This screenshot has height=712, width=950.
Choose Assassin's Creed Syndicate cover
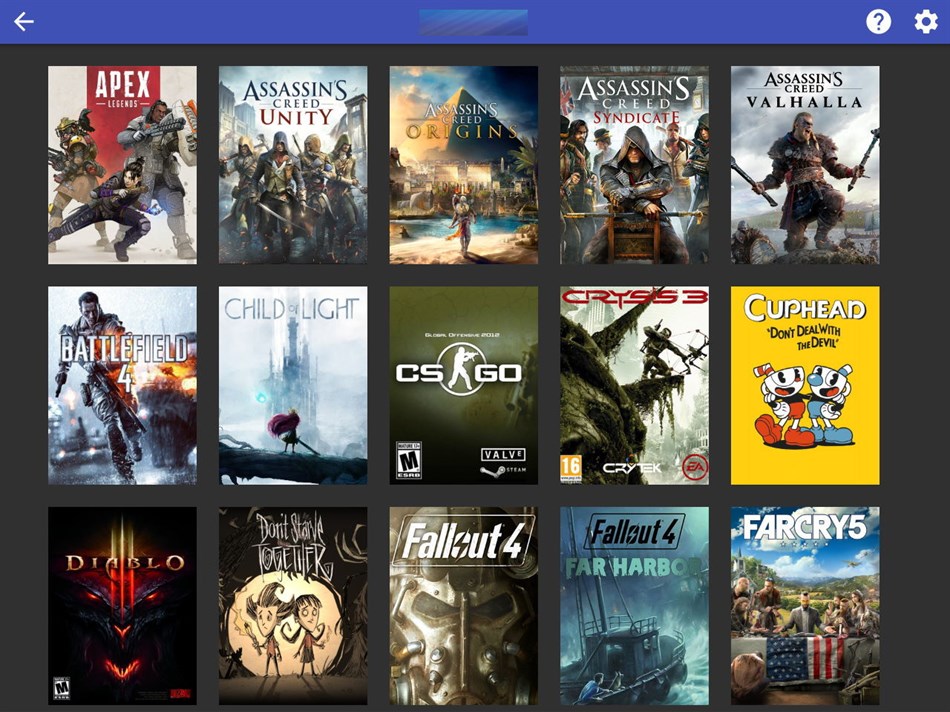pyautogui.click(x=634, y=165)
